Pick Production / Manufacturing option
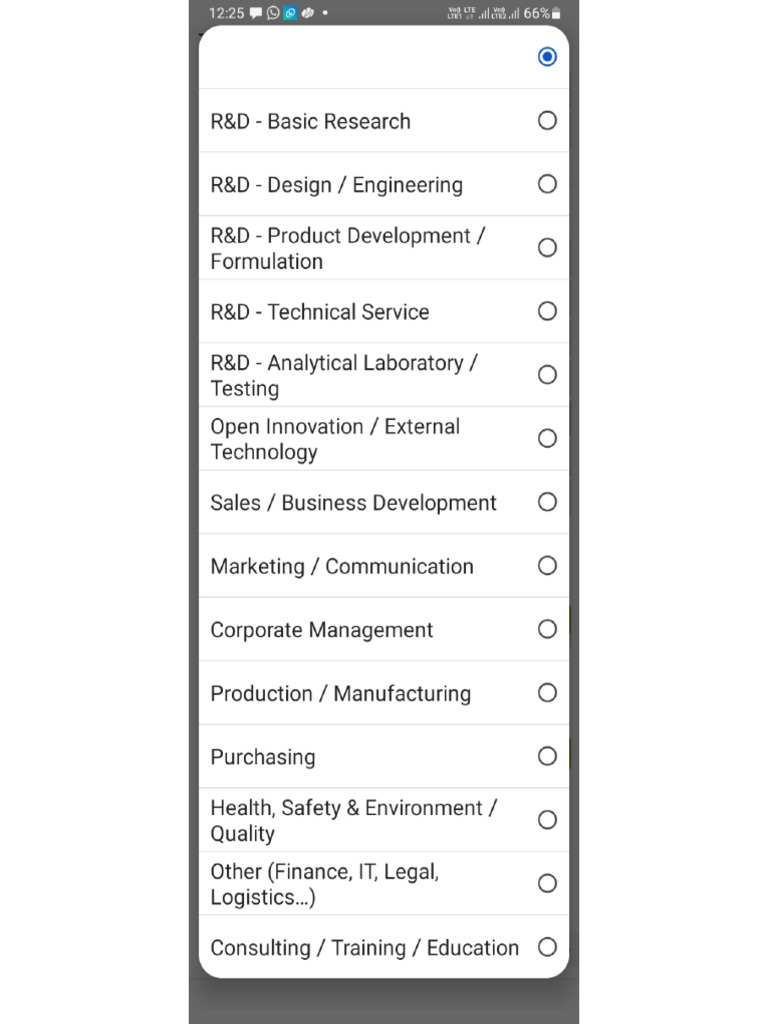 [547, 693]
